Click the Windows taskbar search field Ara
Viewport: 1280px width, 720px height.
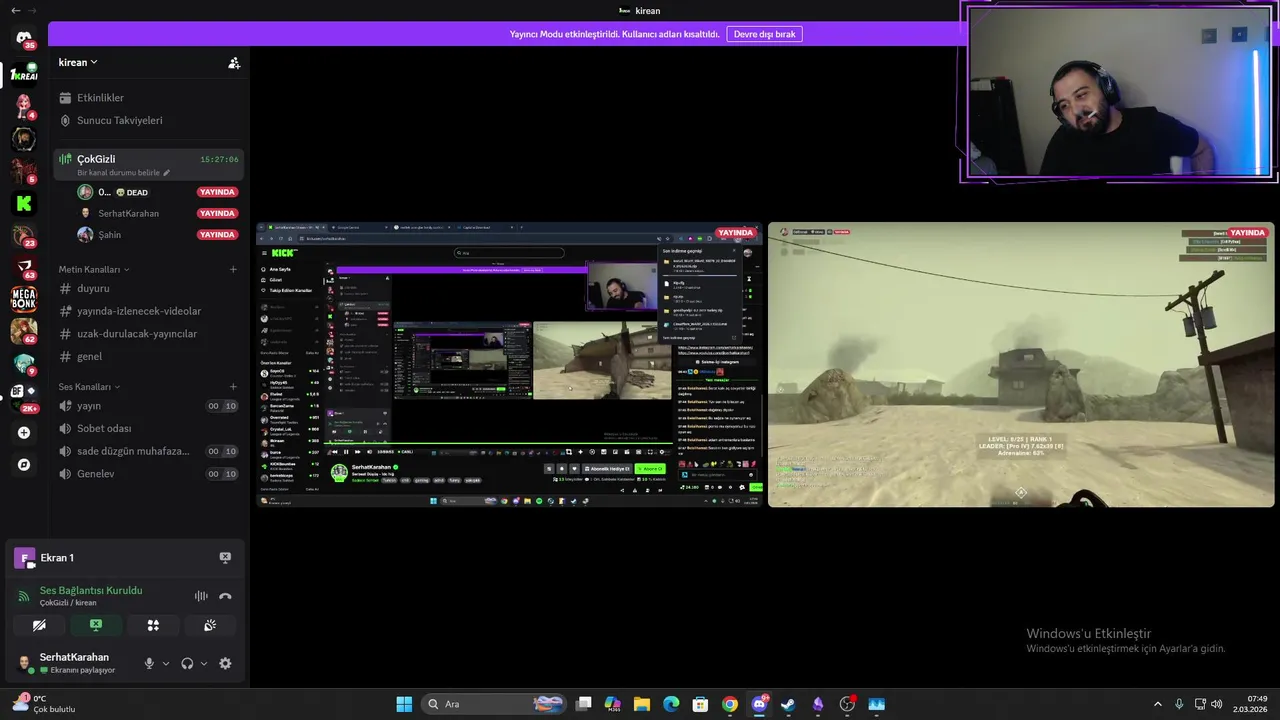point(493,704)
